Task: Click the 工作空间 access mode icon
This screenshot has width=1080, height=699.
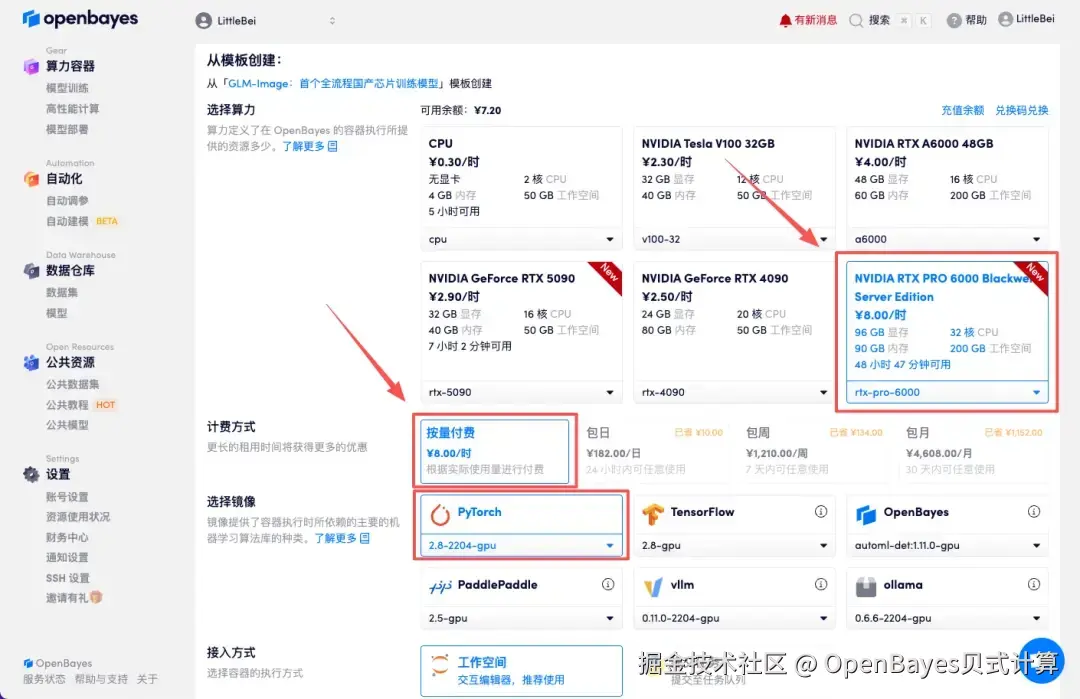Action: click(439, 665)
